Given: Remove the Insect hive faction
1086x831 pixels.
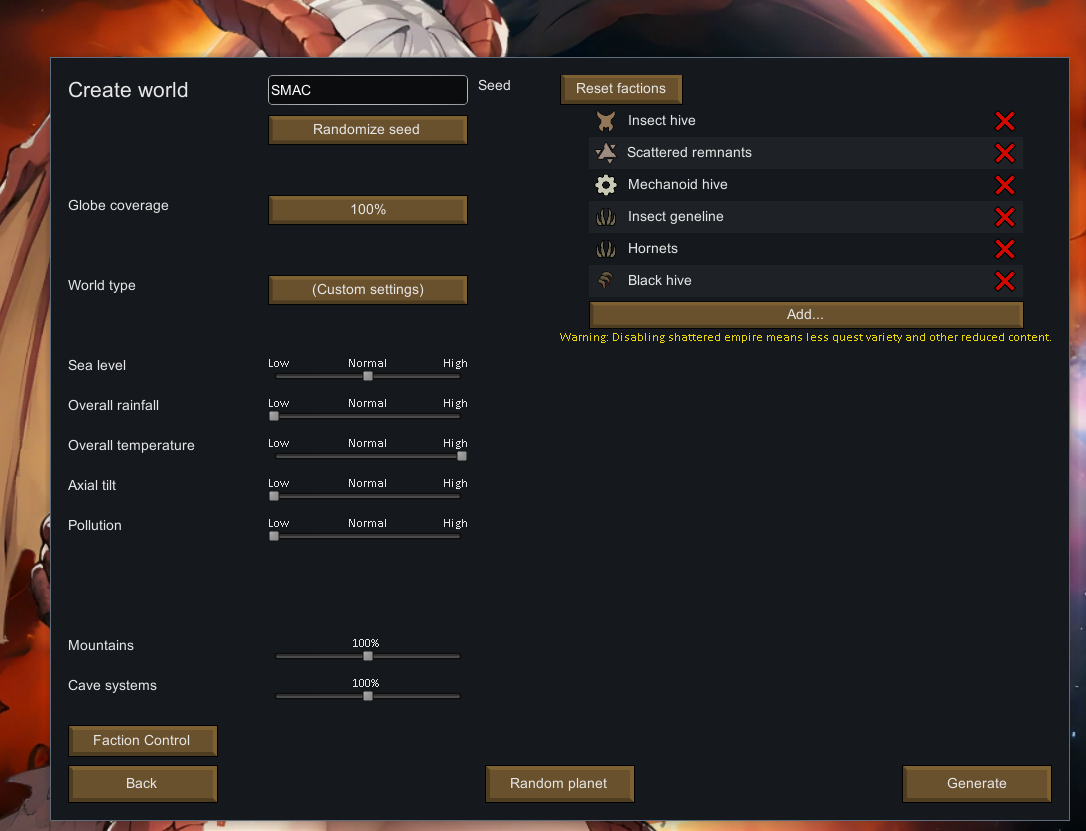Looking at the screenshot, I should (x=1005, y=121).
